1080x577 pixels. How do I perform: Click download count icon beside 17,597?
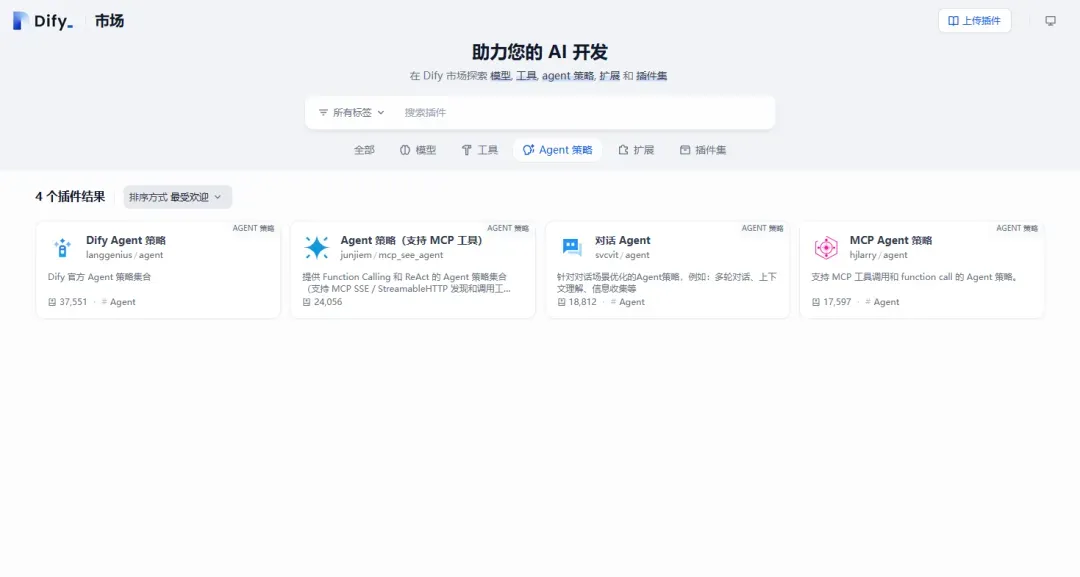[x=816, y=302]
